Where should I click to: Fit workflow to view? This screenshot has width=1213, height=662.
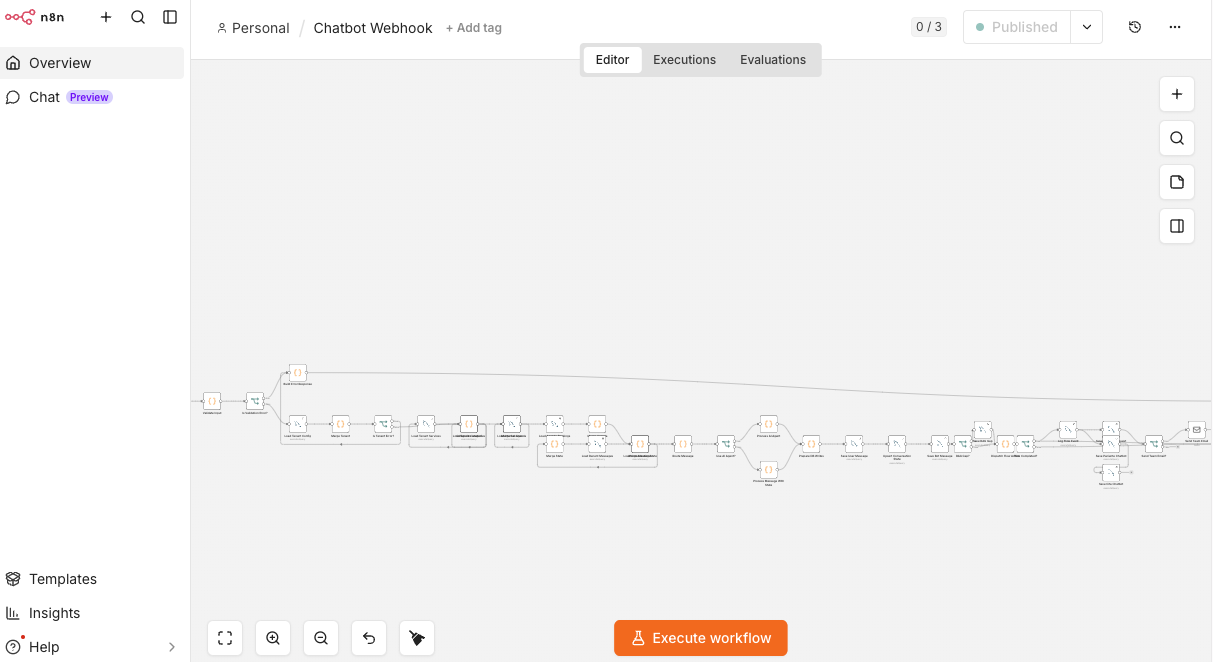[x=225, y=638]
